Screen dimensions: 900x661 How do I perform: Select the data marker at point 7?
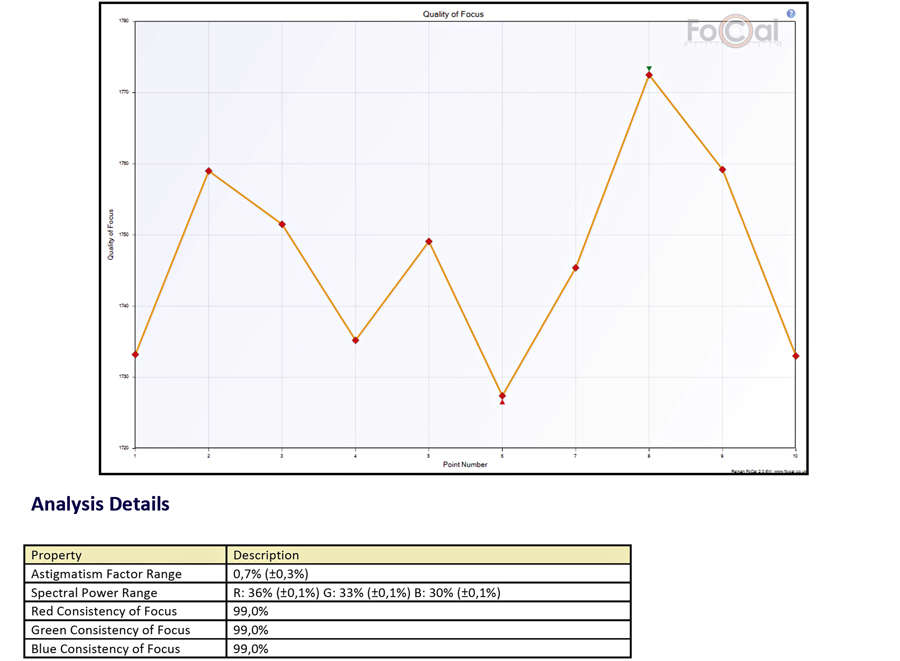(576, 268)
